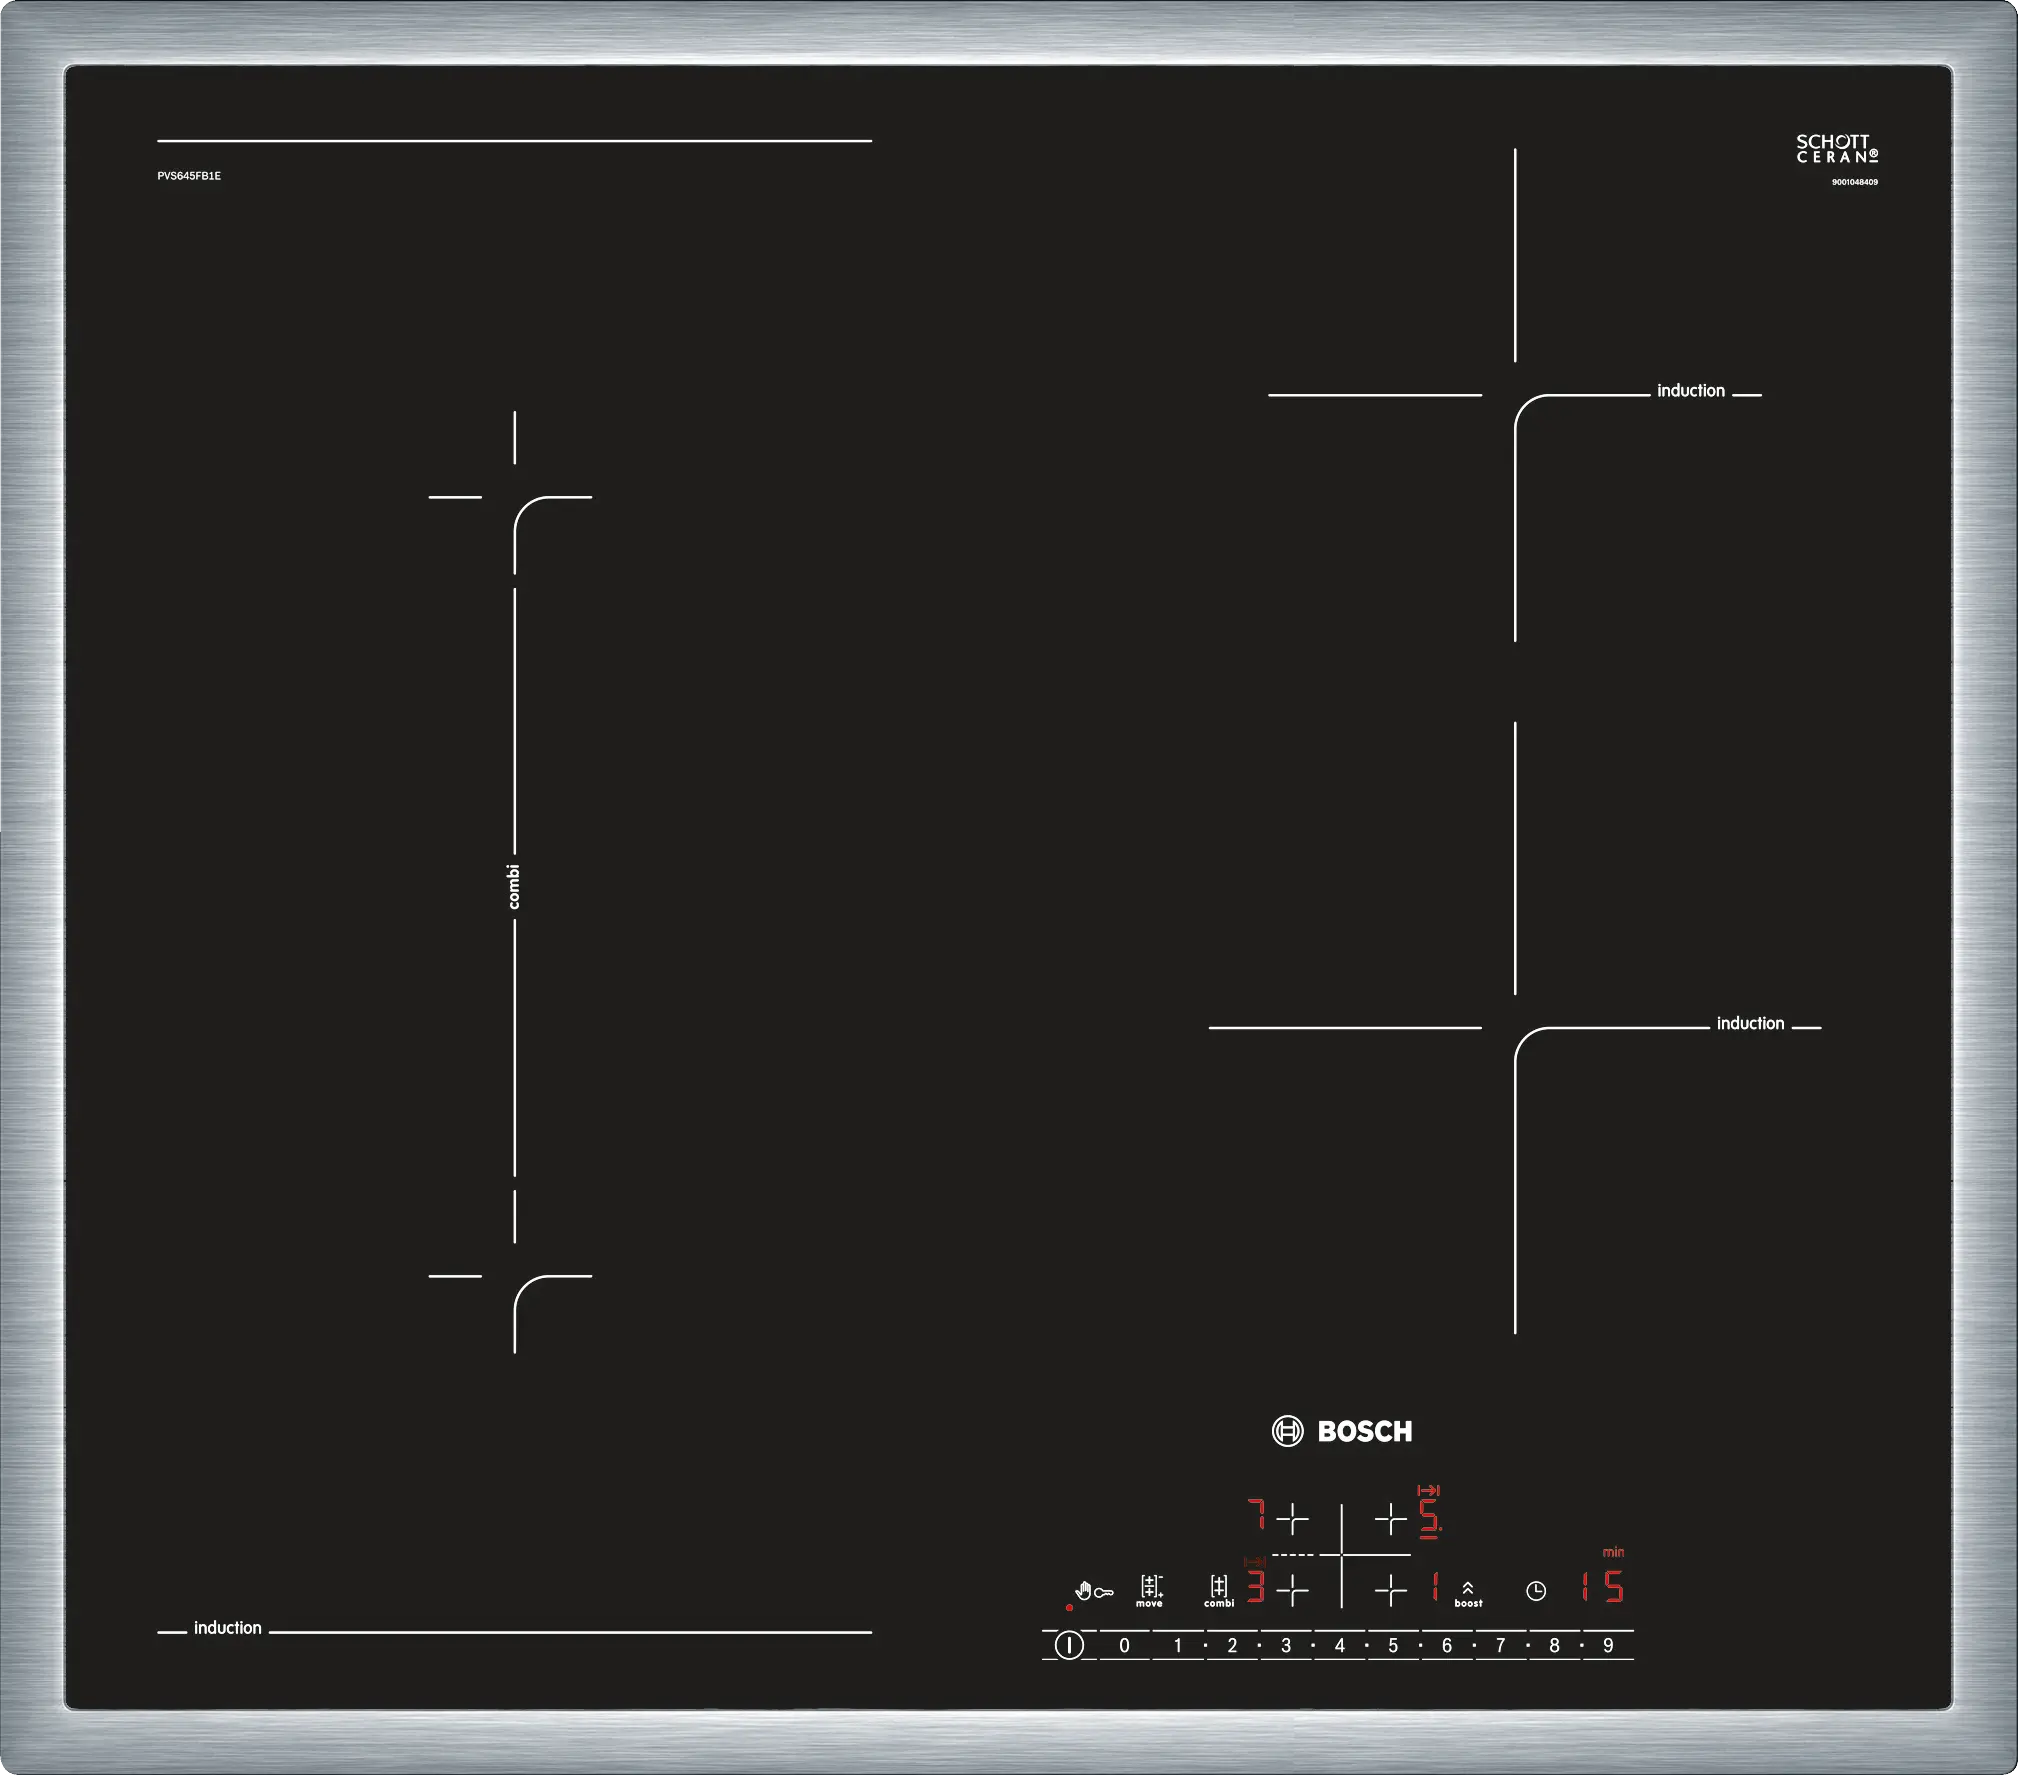Tap the timer clock icon

tap(1536, 1591)
